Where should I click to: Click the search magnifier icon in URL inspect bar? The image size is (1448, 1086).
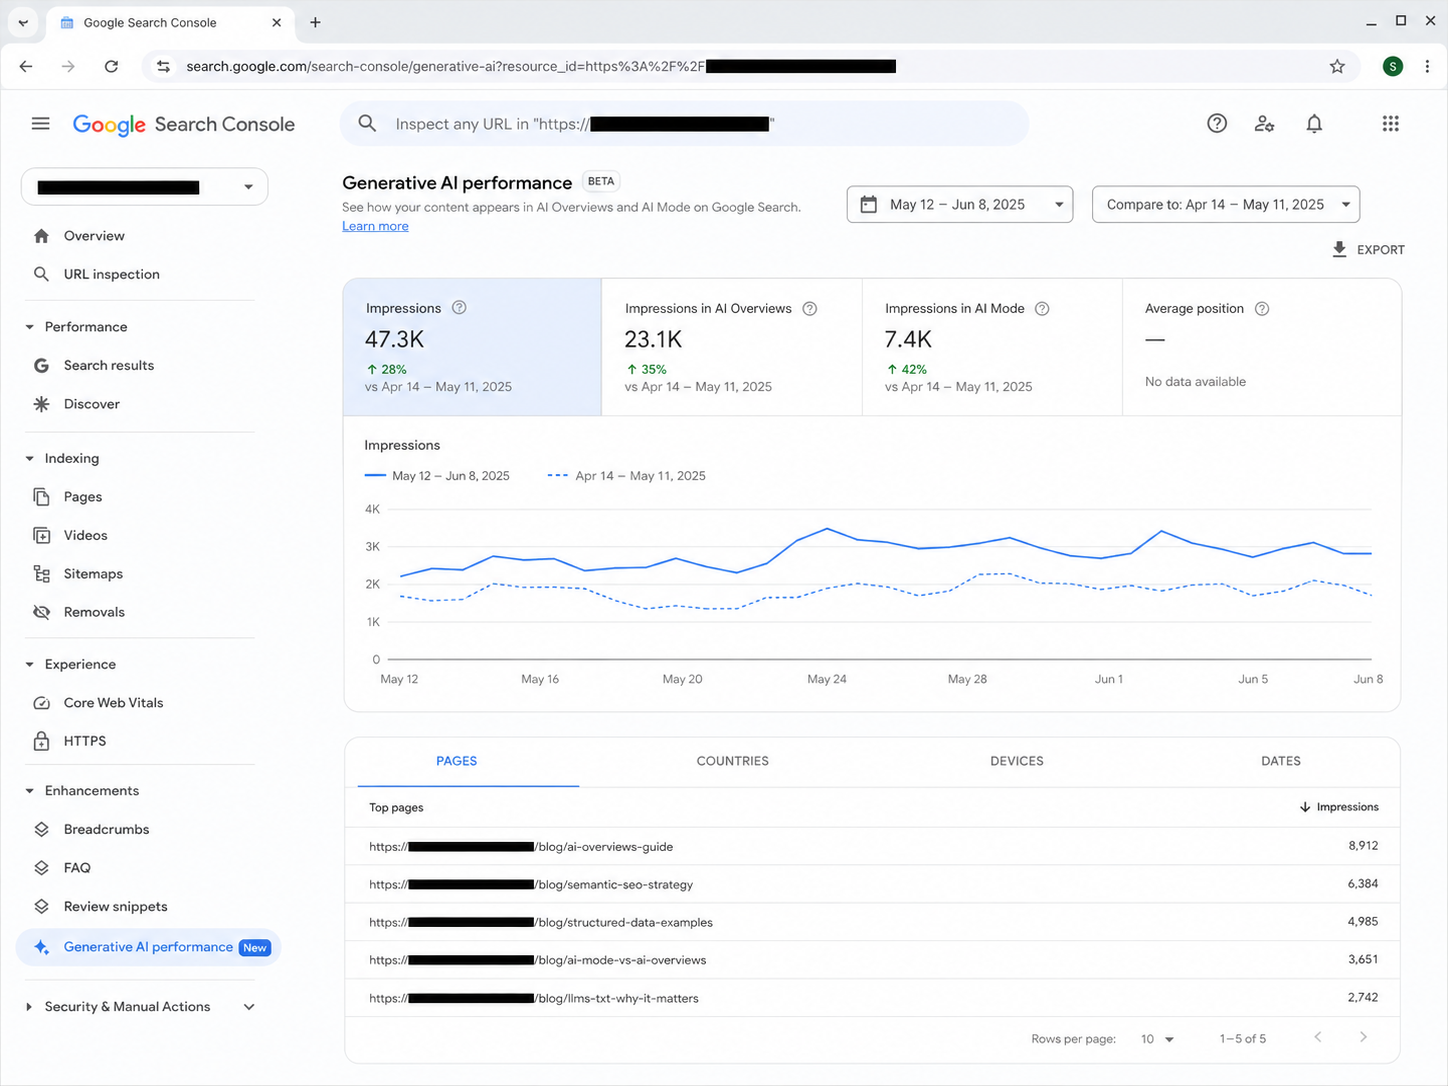[x=367, y=124]
